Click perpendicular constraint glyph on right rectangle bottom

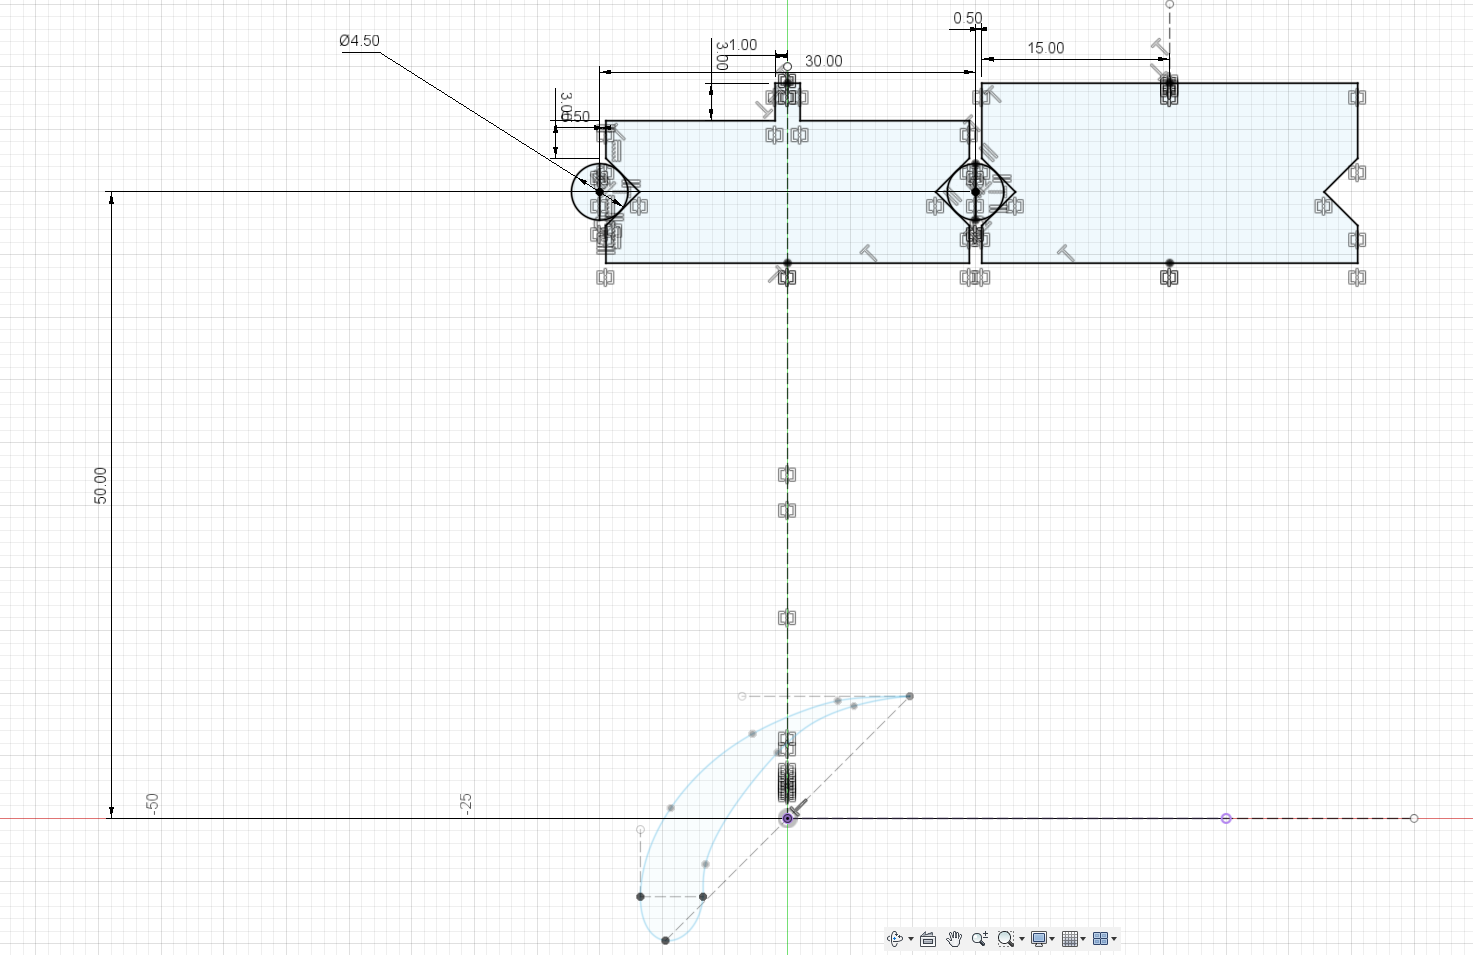point(1066,254)
